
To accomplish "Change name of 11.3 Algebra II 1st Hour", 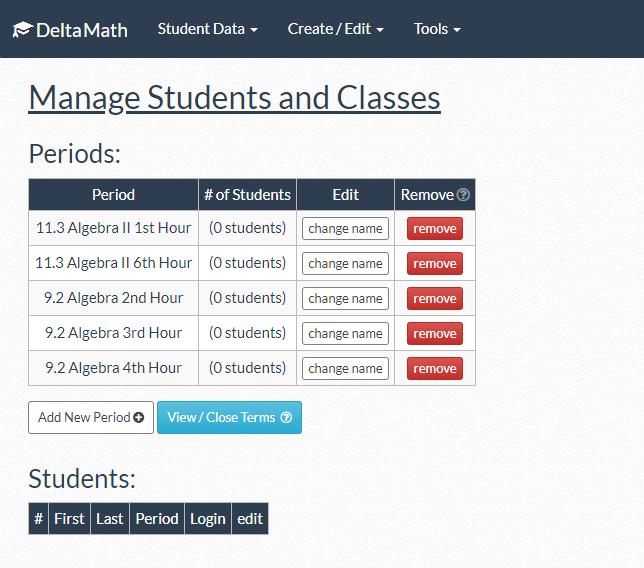I will [x=345, y=229].
